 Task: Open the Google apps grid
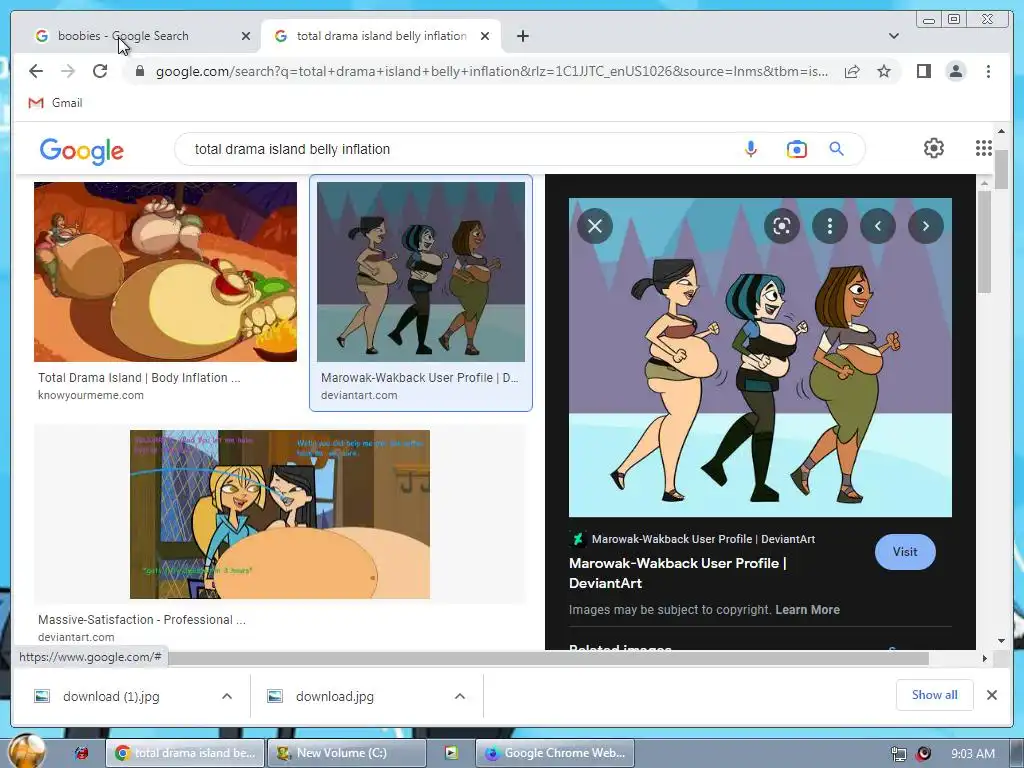pos(984,148)
